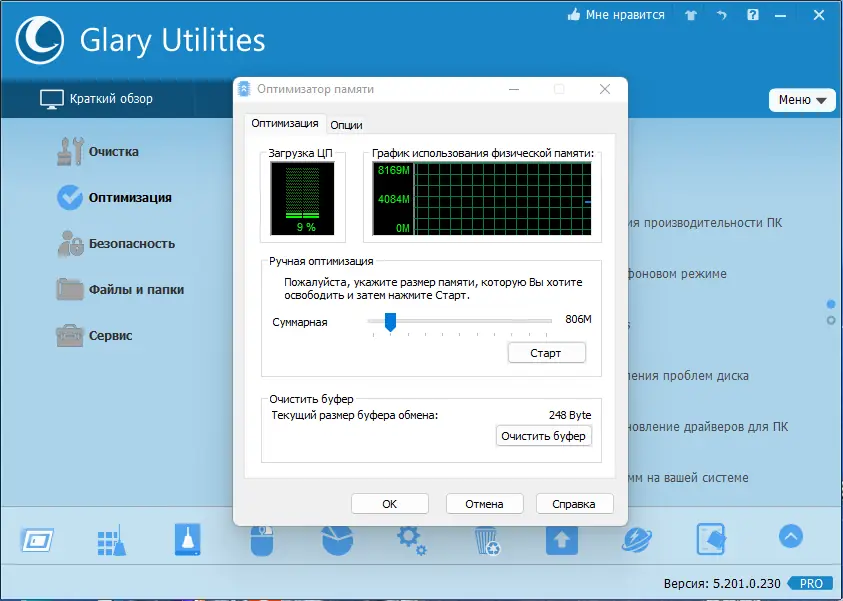Image resolution: width=843 pixels, height=601 pixels.
Task: Select the Оптимизация checkmark icon
Action: click(x=70, y=197)
